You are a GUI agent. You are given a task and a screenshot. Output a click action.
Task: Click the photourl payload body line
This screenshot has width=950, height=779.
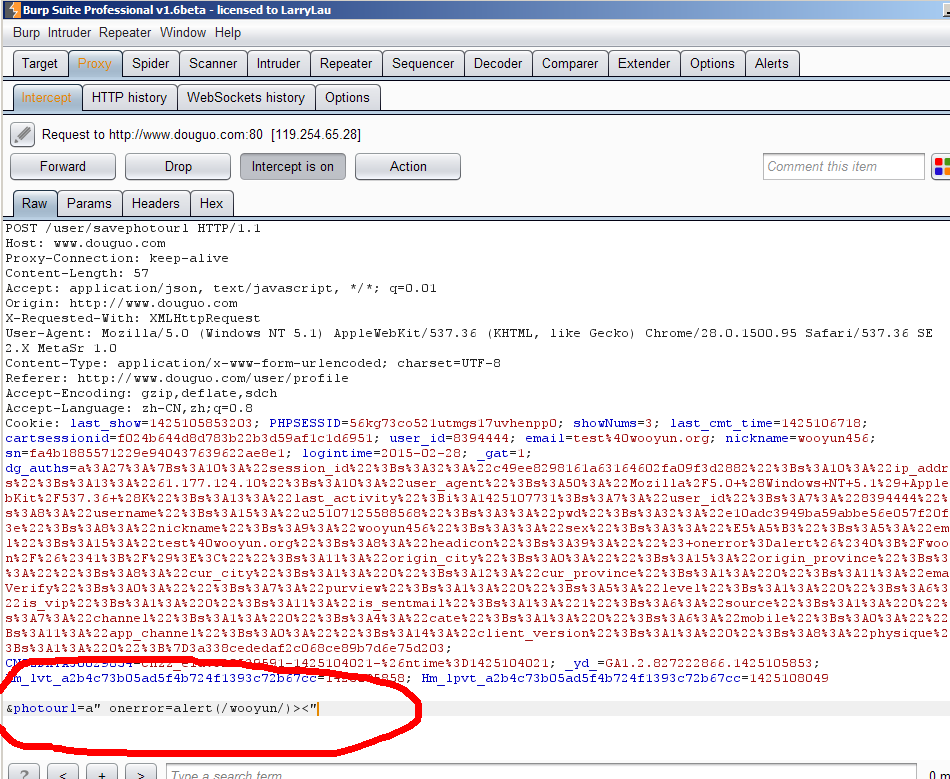point(162,708)
